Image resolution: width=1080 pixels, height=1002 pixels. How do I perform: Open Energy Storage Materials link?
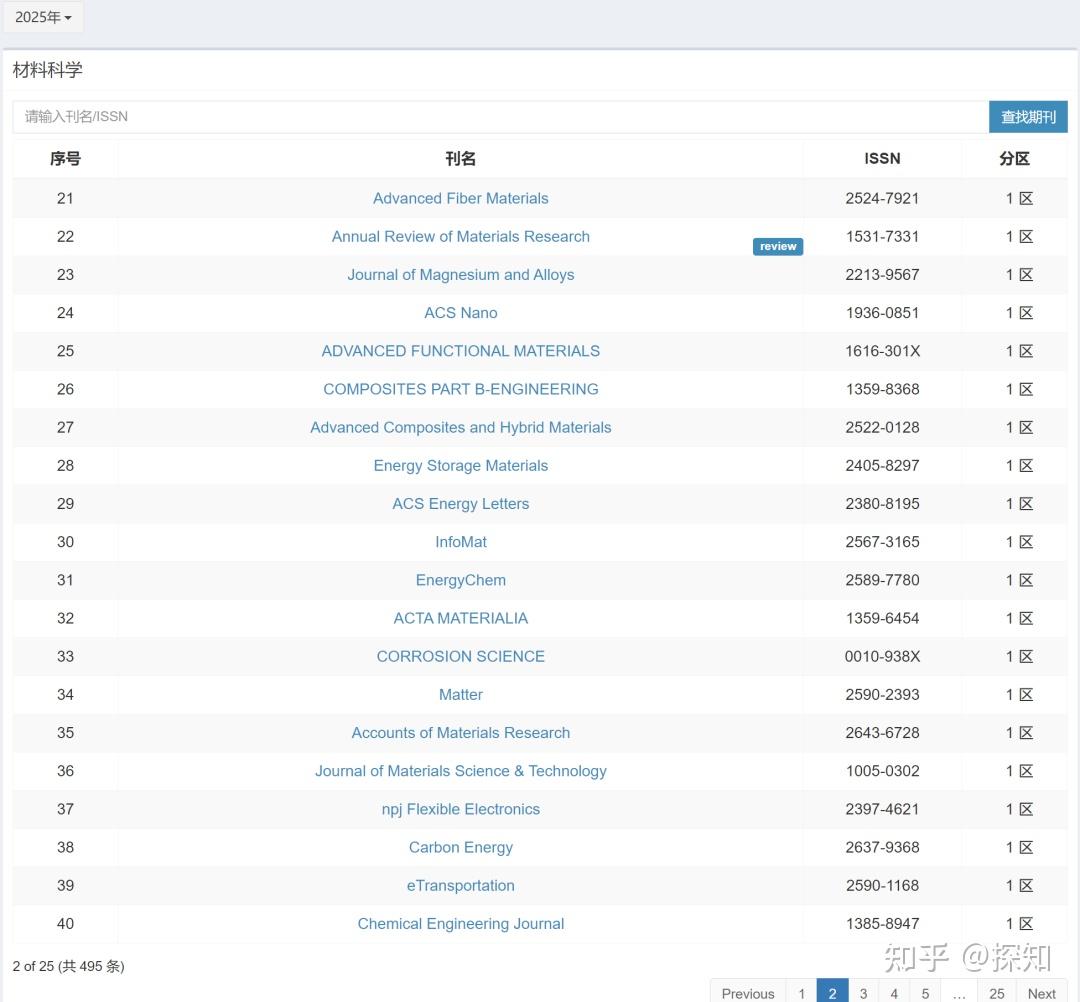click(461, 466)
